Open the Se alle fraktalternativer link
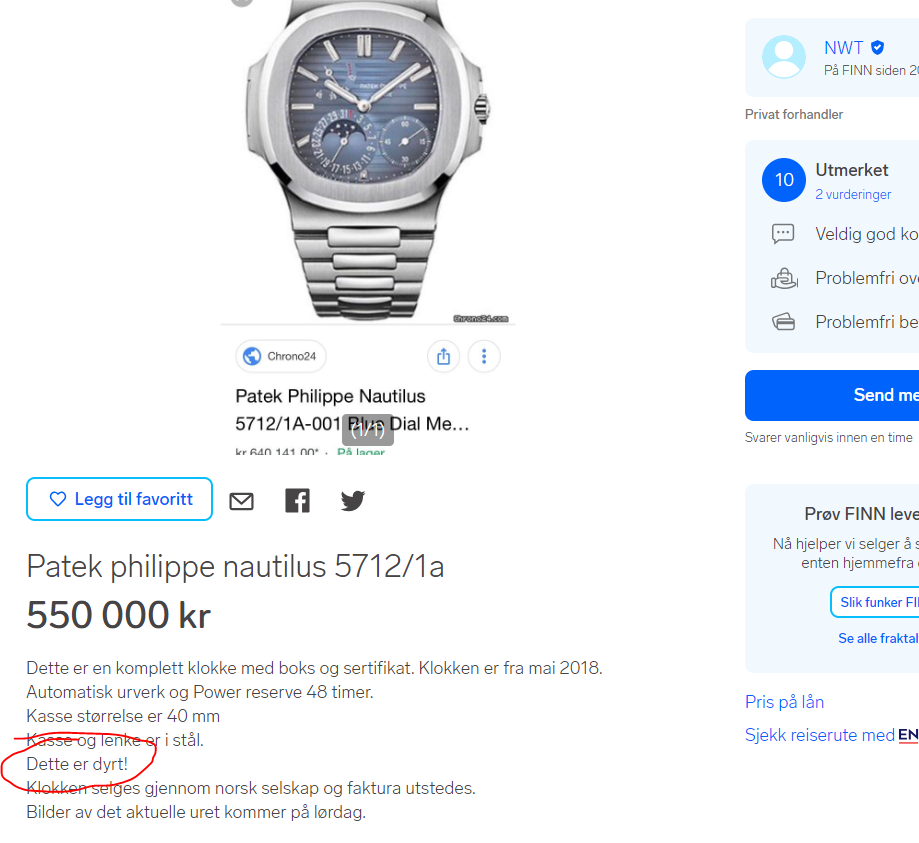Viewport: 919px width, 843px height. (877, 638)
